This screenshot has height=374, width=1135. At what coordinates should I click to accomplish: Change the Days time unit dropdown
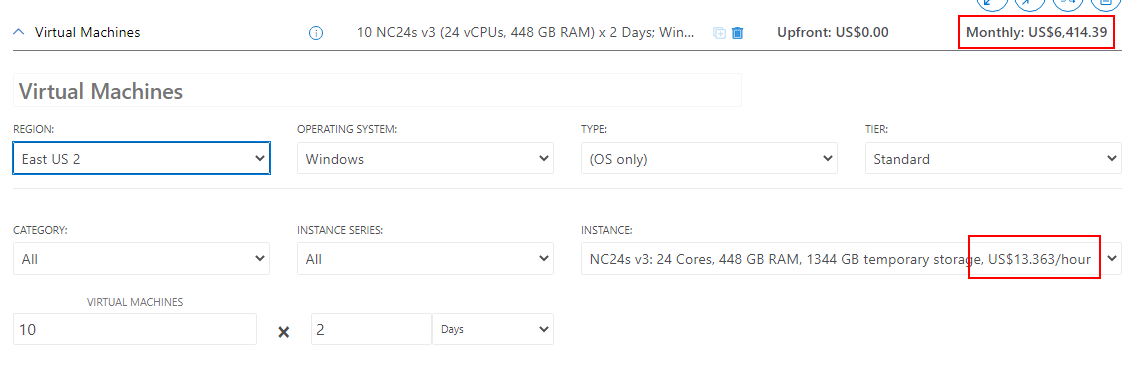click(493, 329)
